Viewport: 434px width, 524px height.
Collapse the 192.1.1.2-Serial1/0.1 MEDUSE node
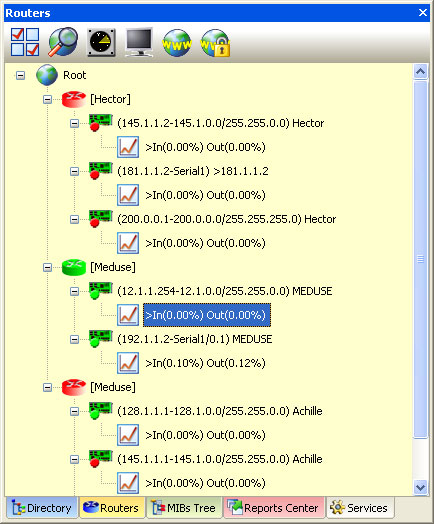tap(75, 340)
